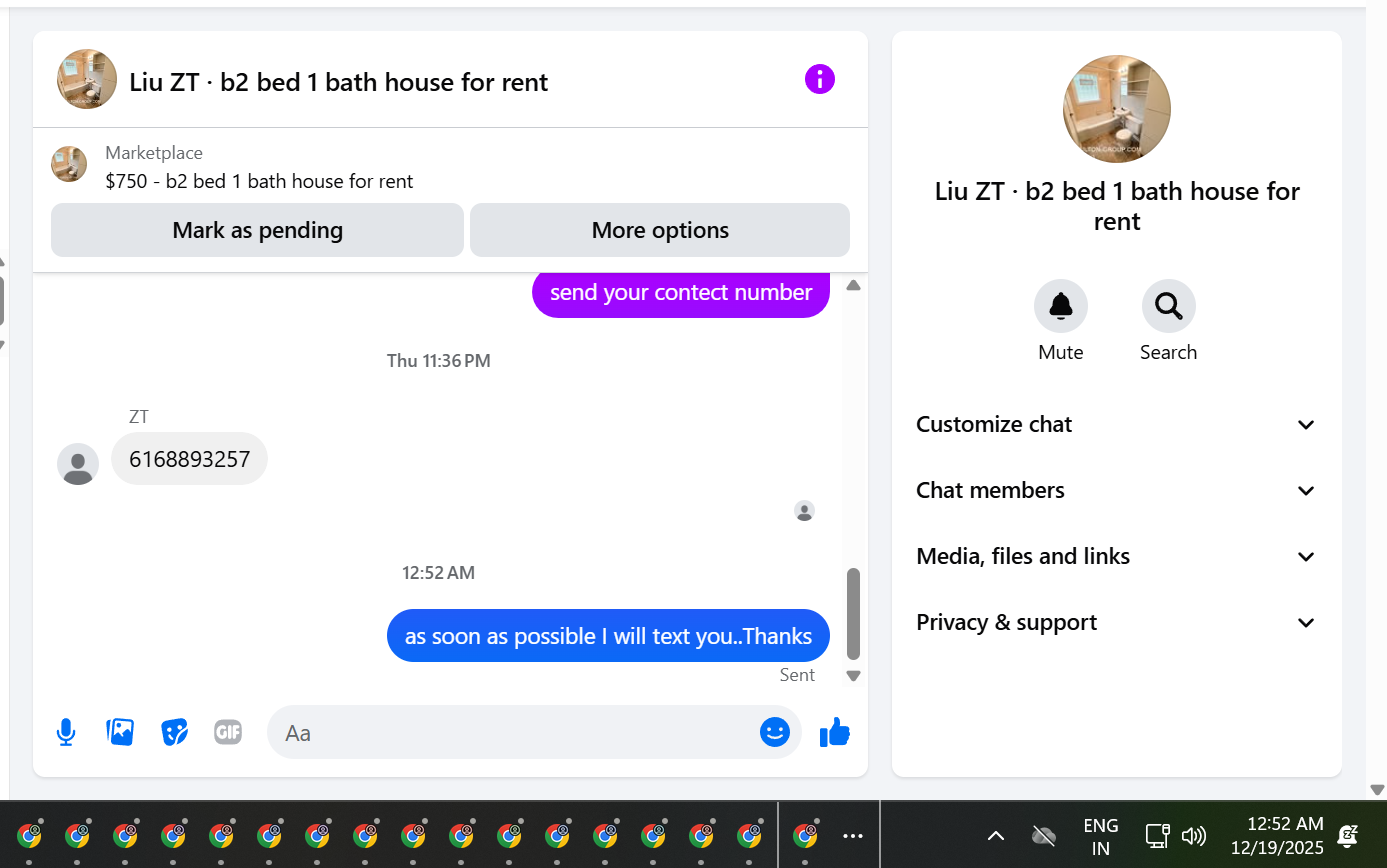This screenshot has width=1387, height=868.
Task: Open the listing profile picture in sidebar
Action: click(1117, 109)
